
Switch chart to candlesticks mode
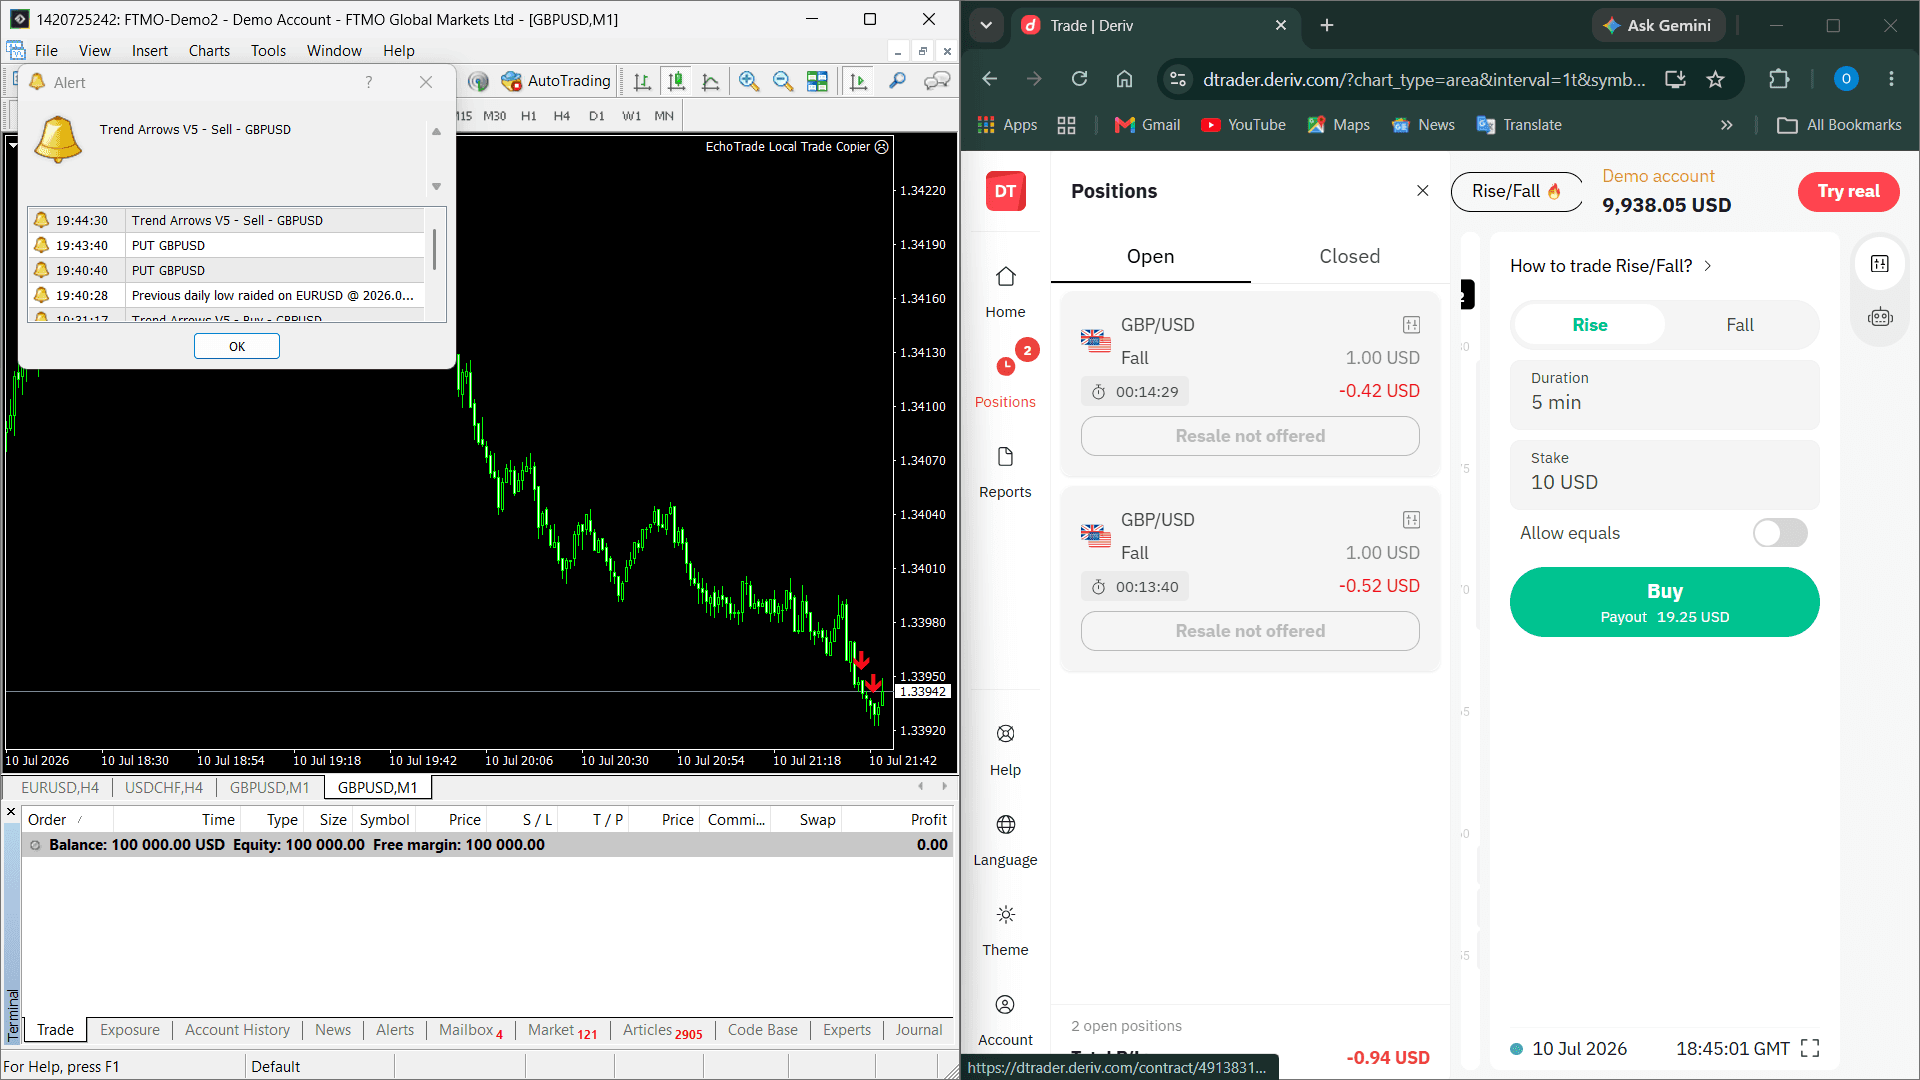677,81
